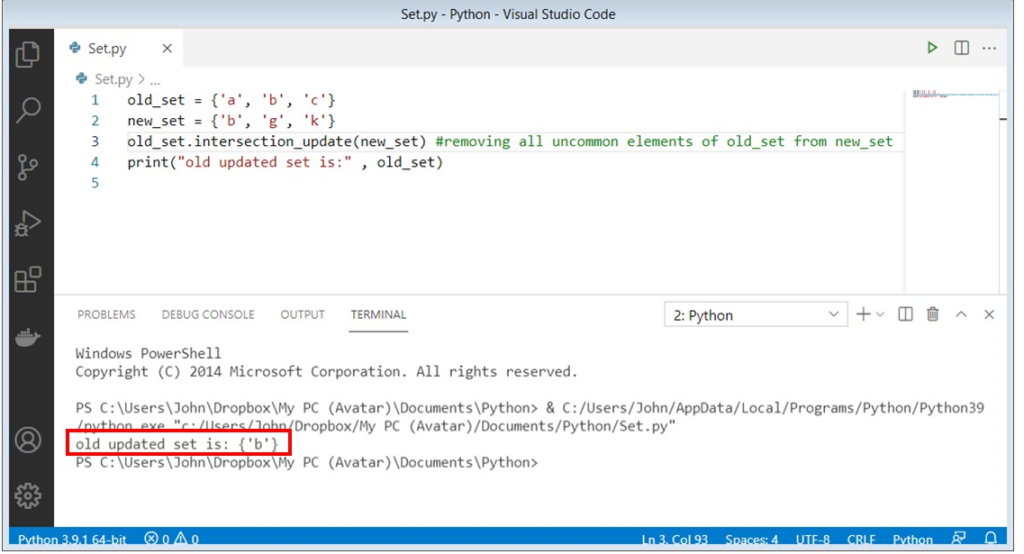Switch to the TERMINAL panel tab

(378, 314)
